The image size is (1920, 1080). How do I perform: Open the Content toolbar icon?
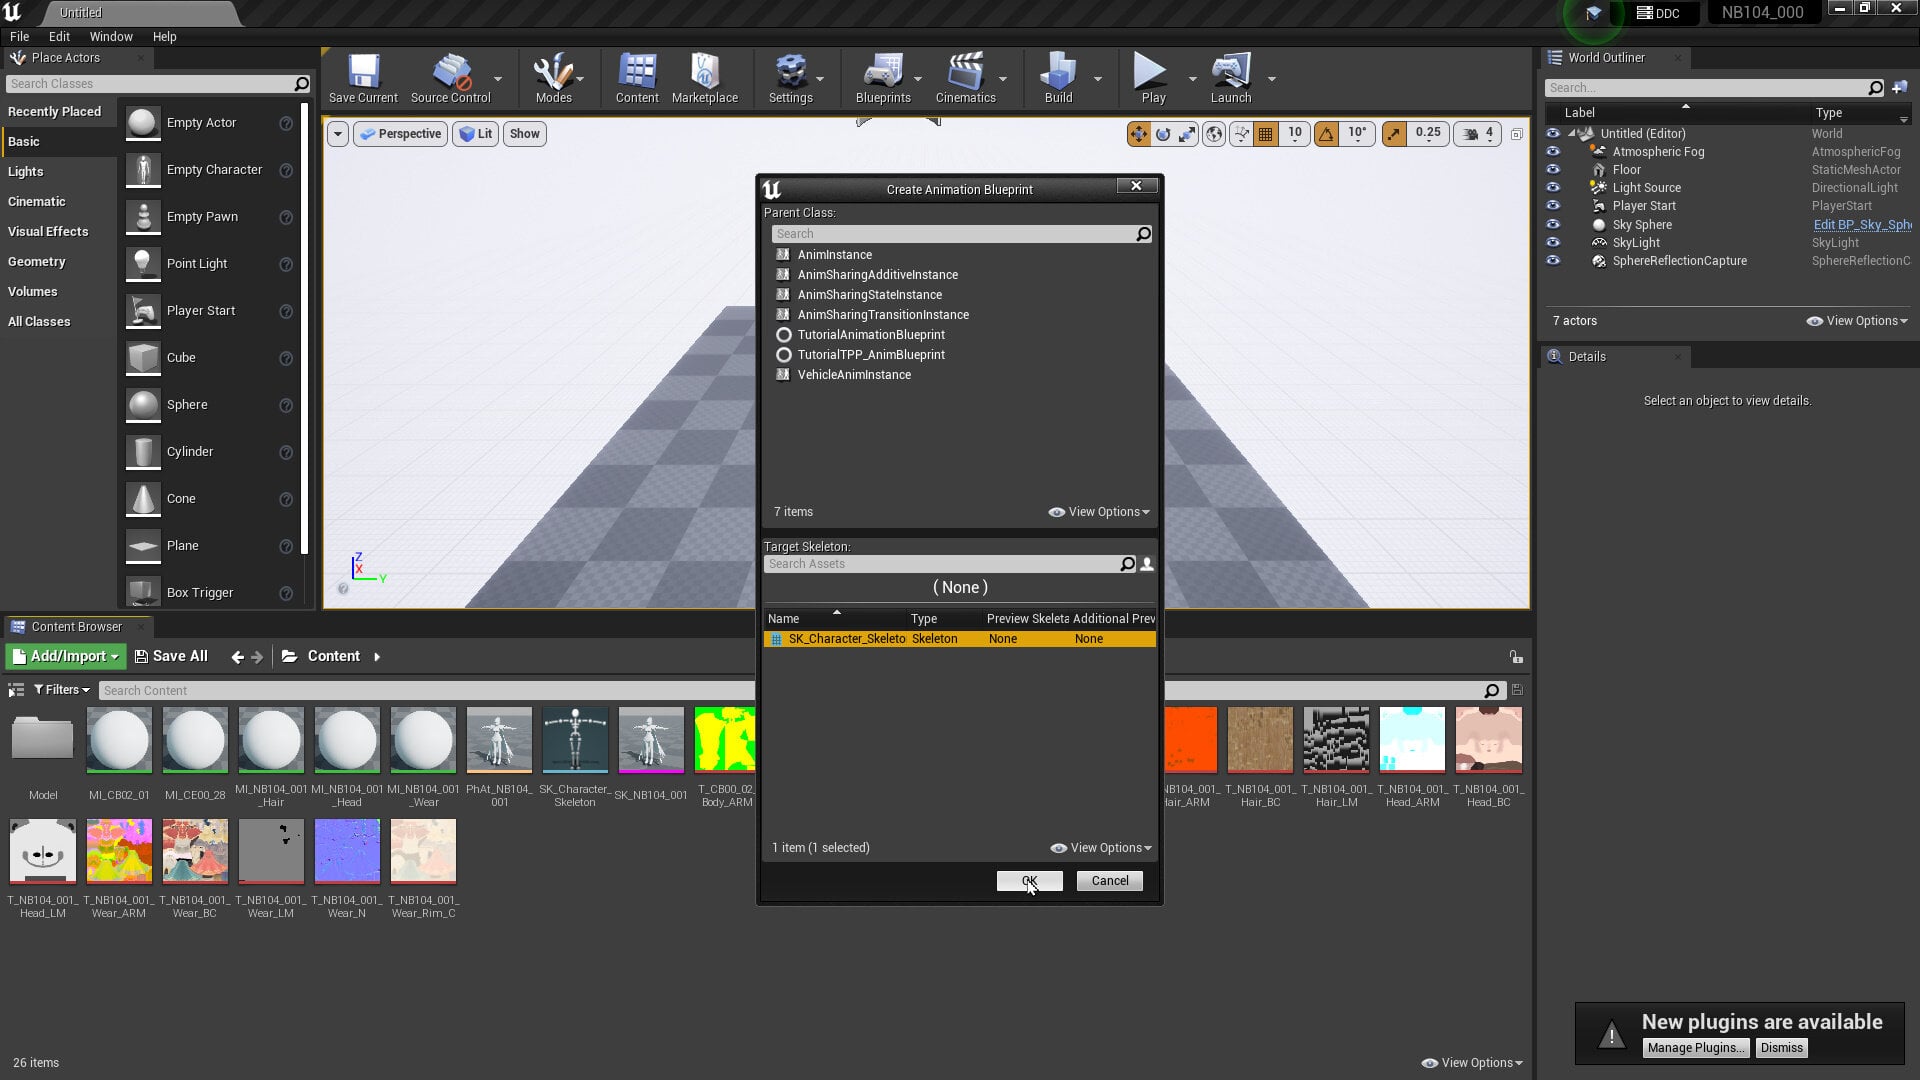637,79
